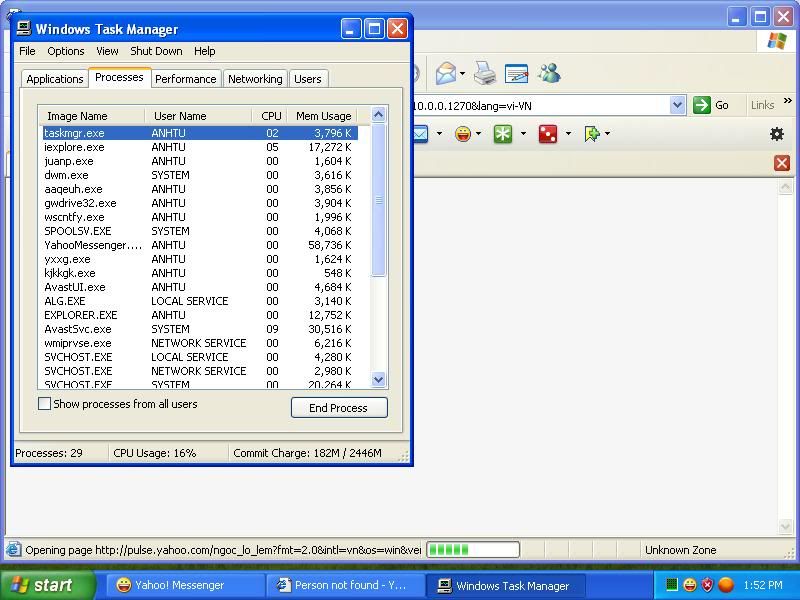
Task: Click the red X close bar icon
Action: click(782, 163)
